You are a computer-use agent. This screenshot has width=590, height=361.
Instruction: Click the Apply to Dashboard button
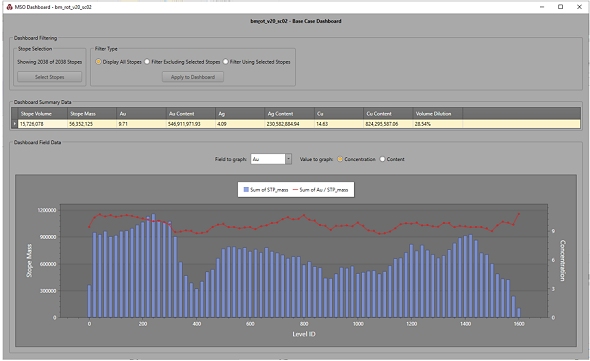click(x=193, y=77)
